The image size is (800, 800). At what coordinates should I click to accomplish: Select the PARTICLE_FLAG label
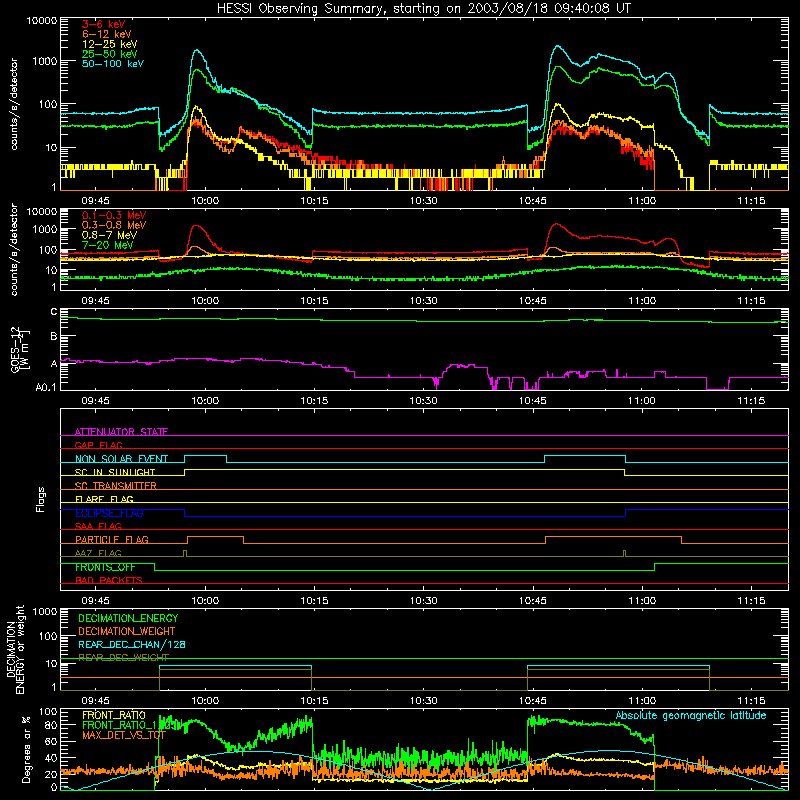pyautogui.click(x=112, y=539)
